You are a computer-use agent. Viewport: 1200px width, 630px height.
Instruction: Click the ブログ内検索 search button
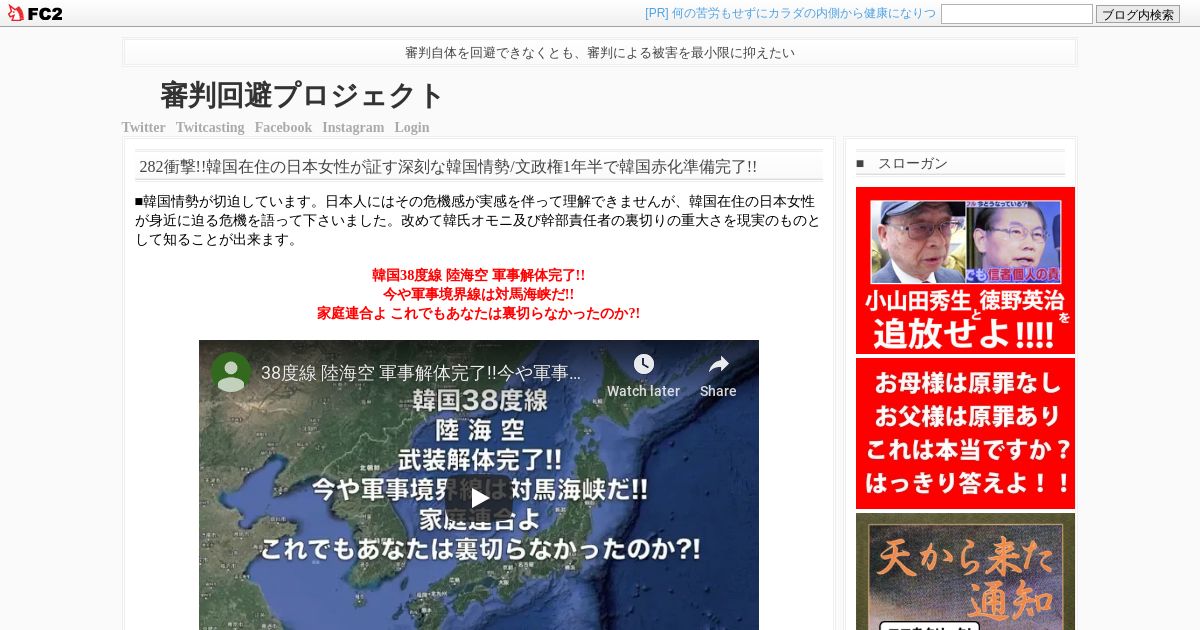point(1138,14)
